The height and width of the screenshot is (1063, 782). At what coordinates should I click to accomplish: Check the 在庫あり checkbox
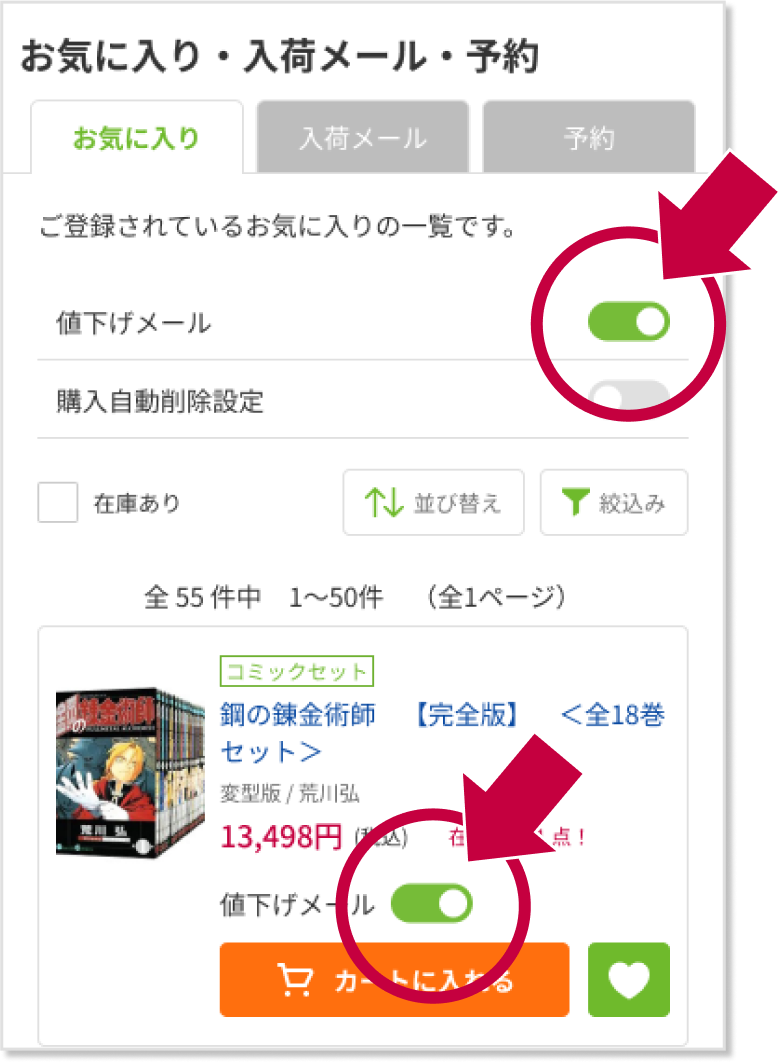coord(58,502)
